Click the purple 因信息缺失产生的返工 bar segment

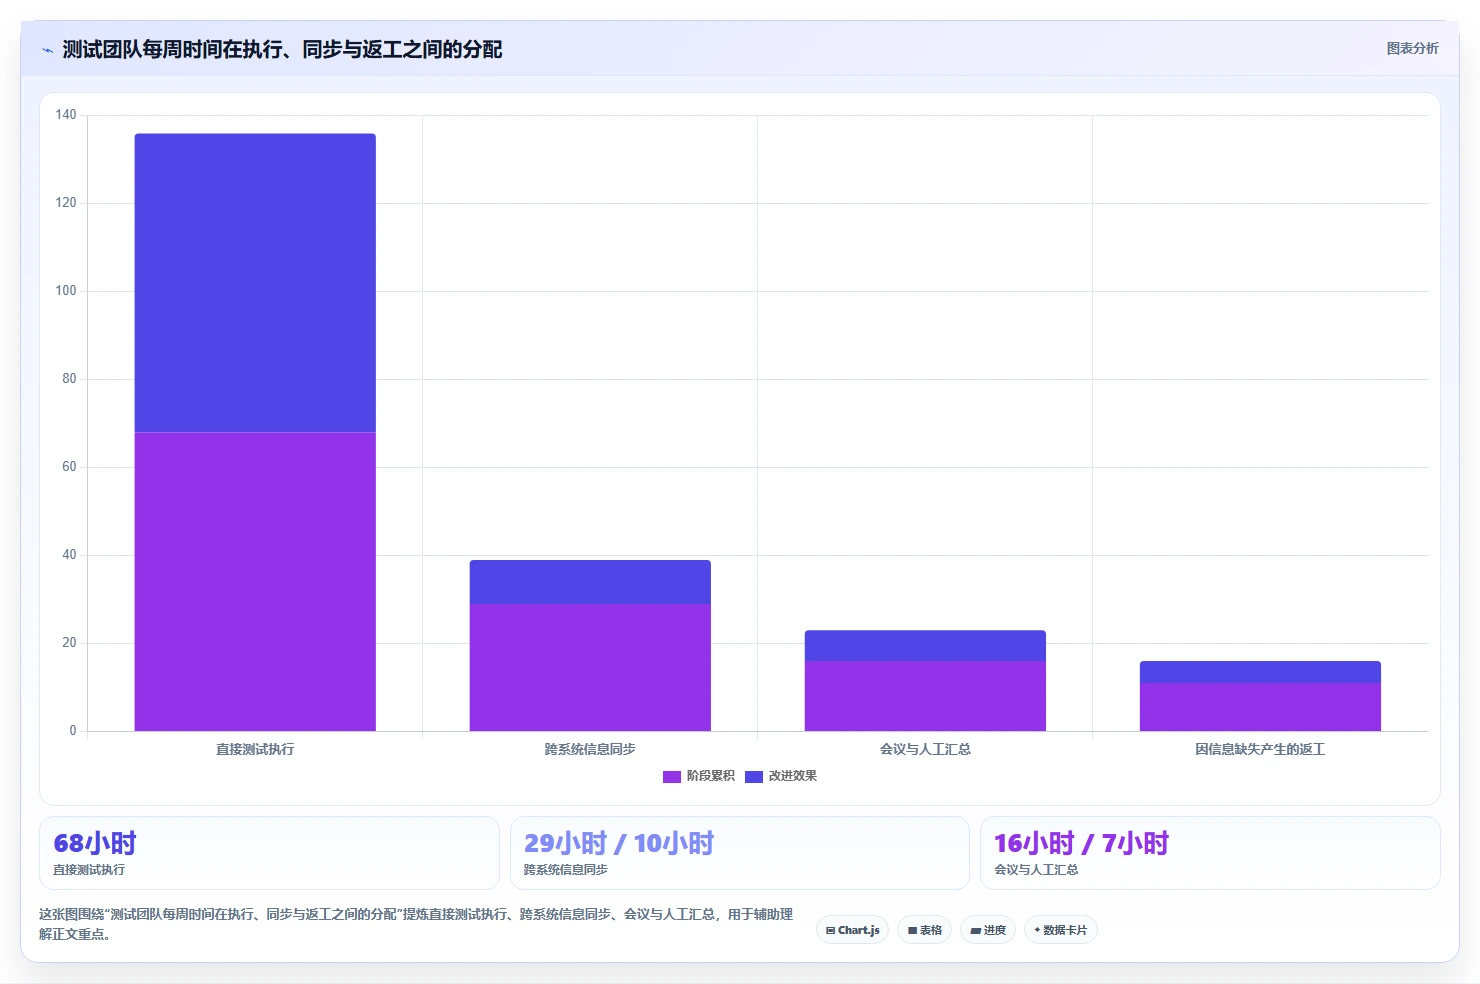point(1260,707)
